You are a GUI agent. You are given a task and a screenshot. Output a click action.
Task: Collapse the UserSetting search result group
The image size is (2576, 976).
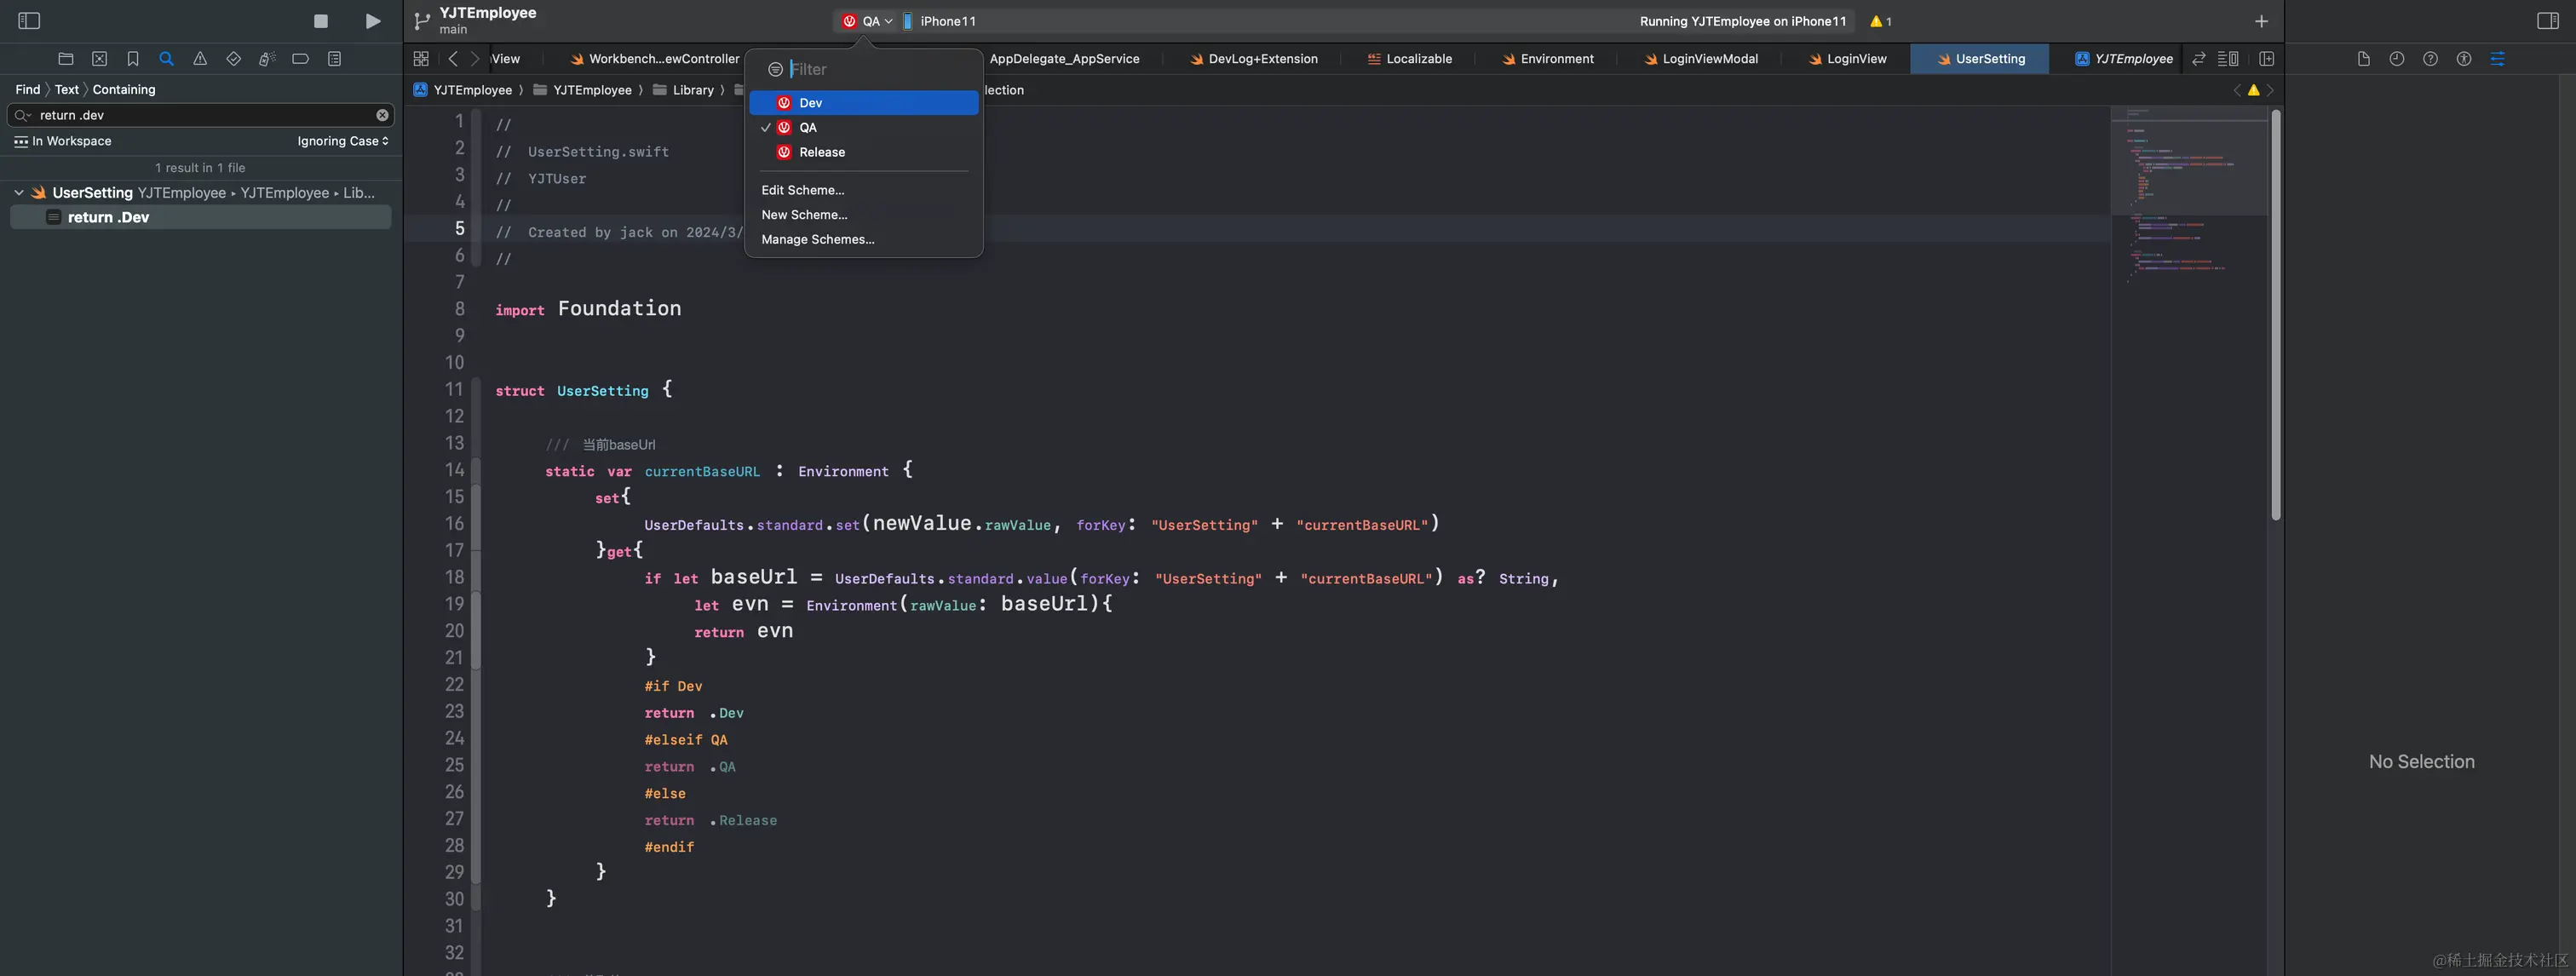coord(19,192)
